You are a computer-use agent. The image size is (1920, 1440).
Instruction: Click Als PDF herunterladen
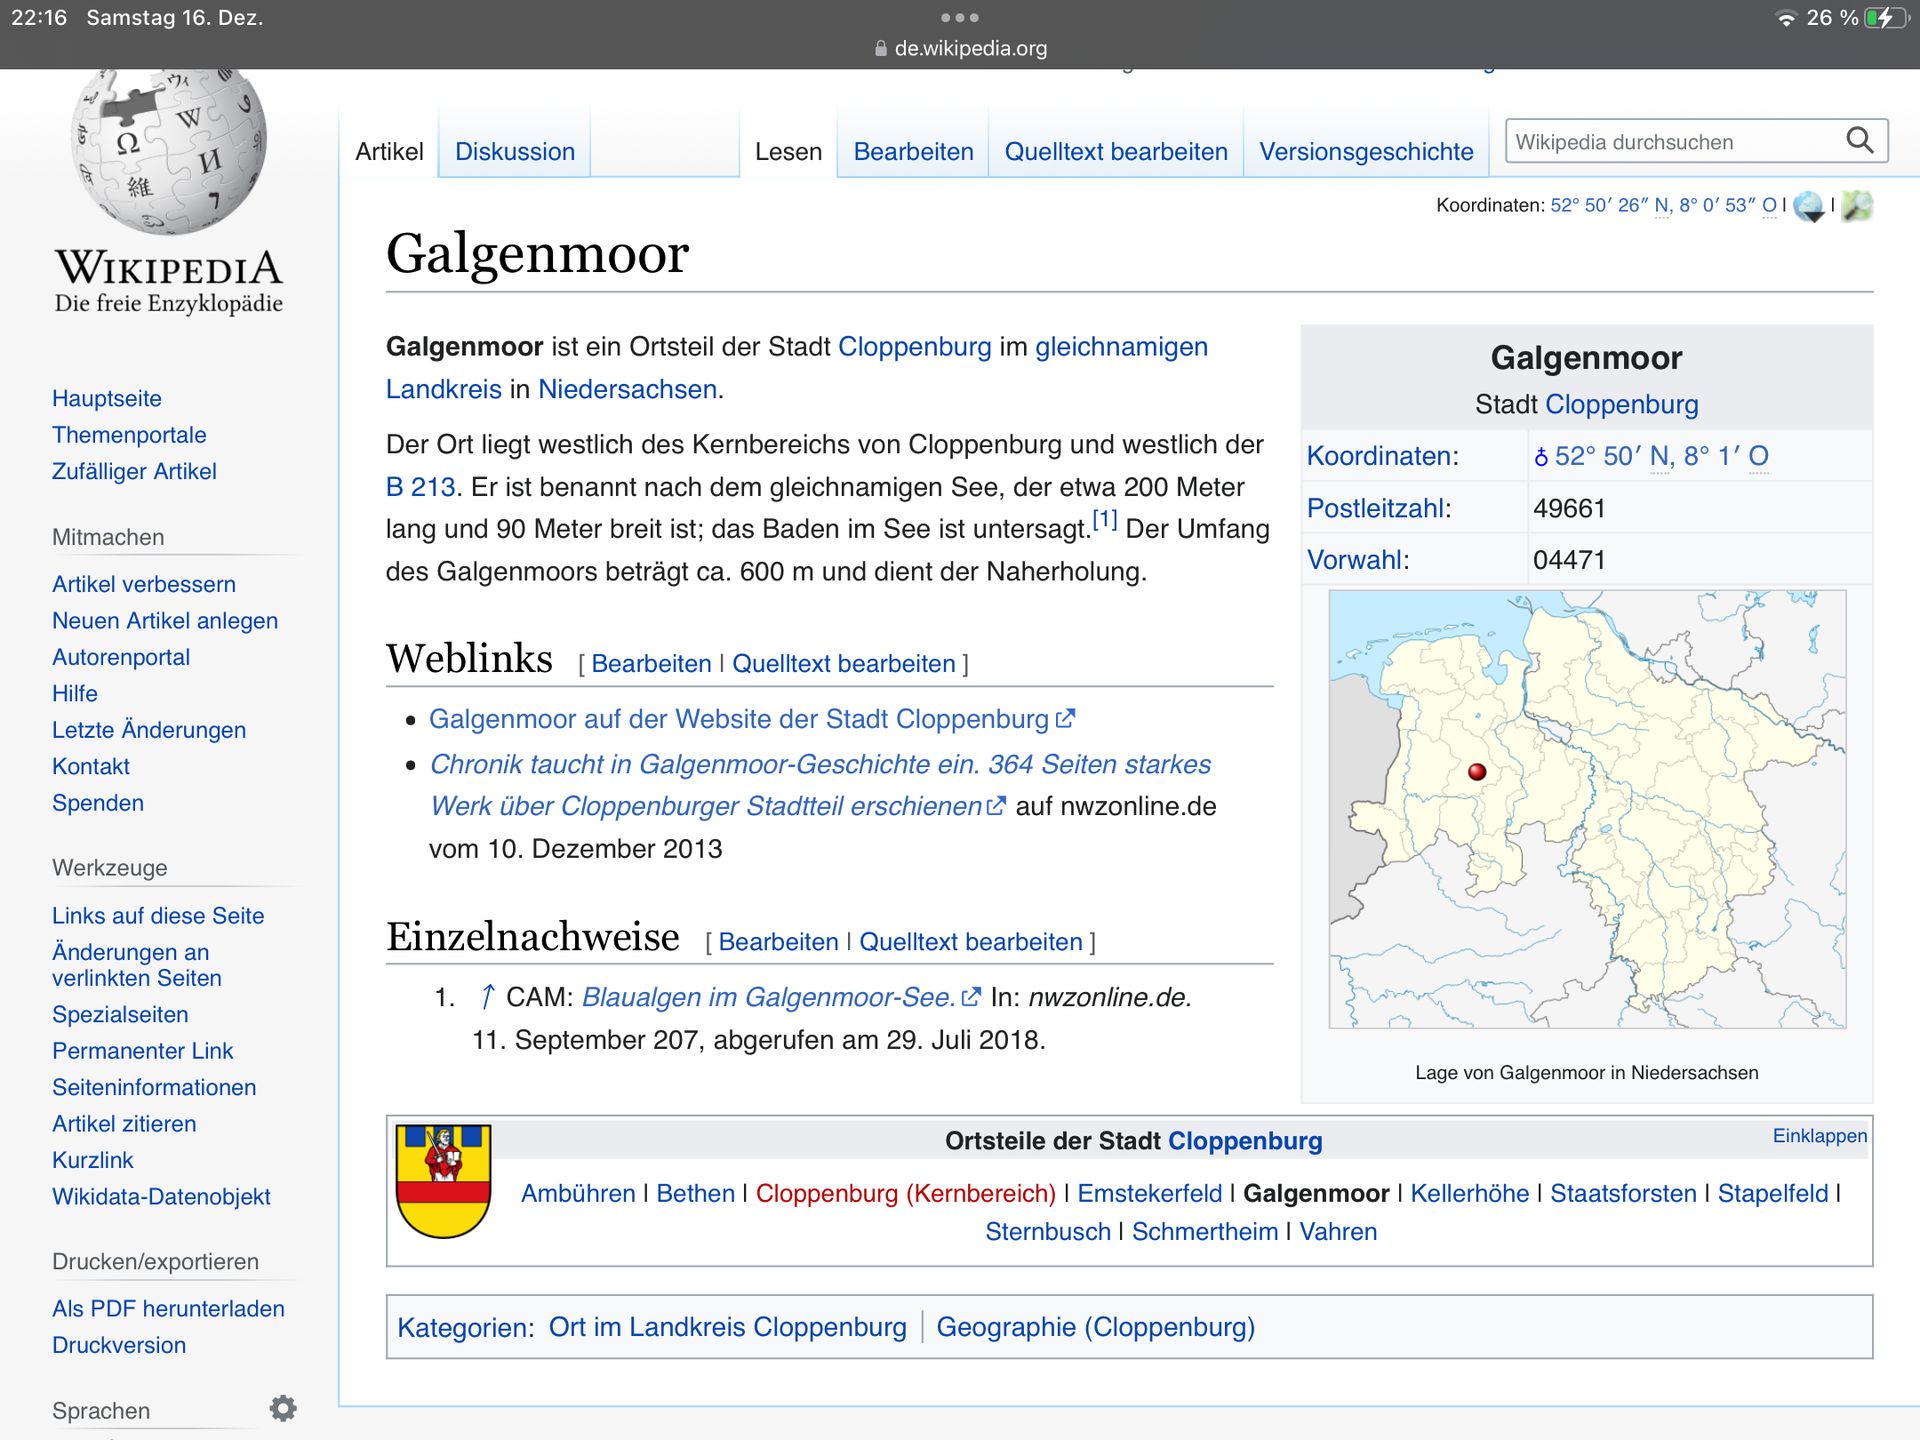[x=168, y=1309]
